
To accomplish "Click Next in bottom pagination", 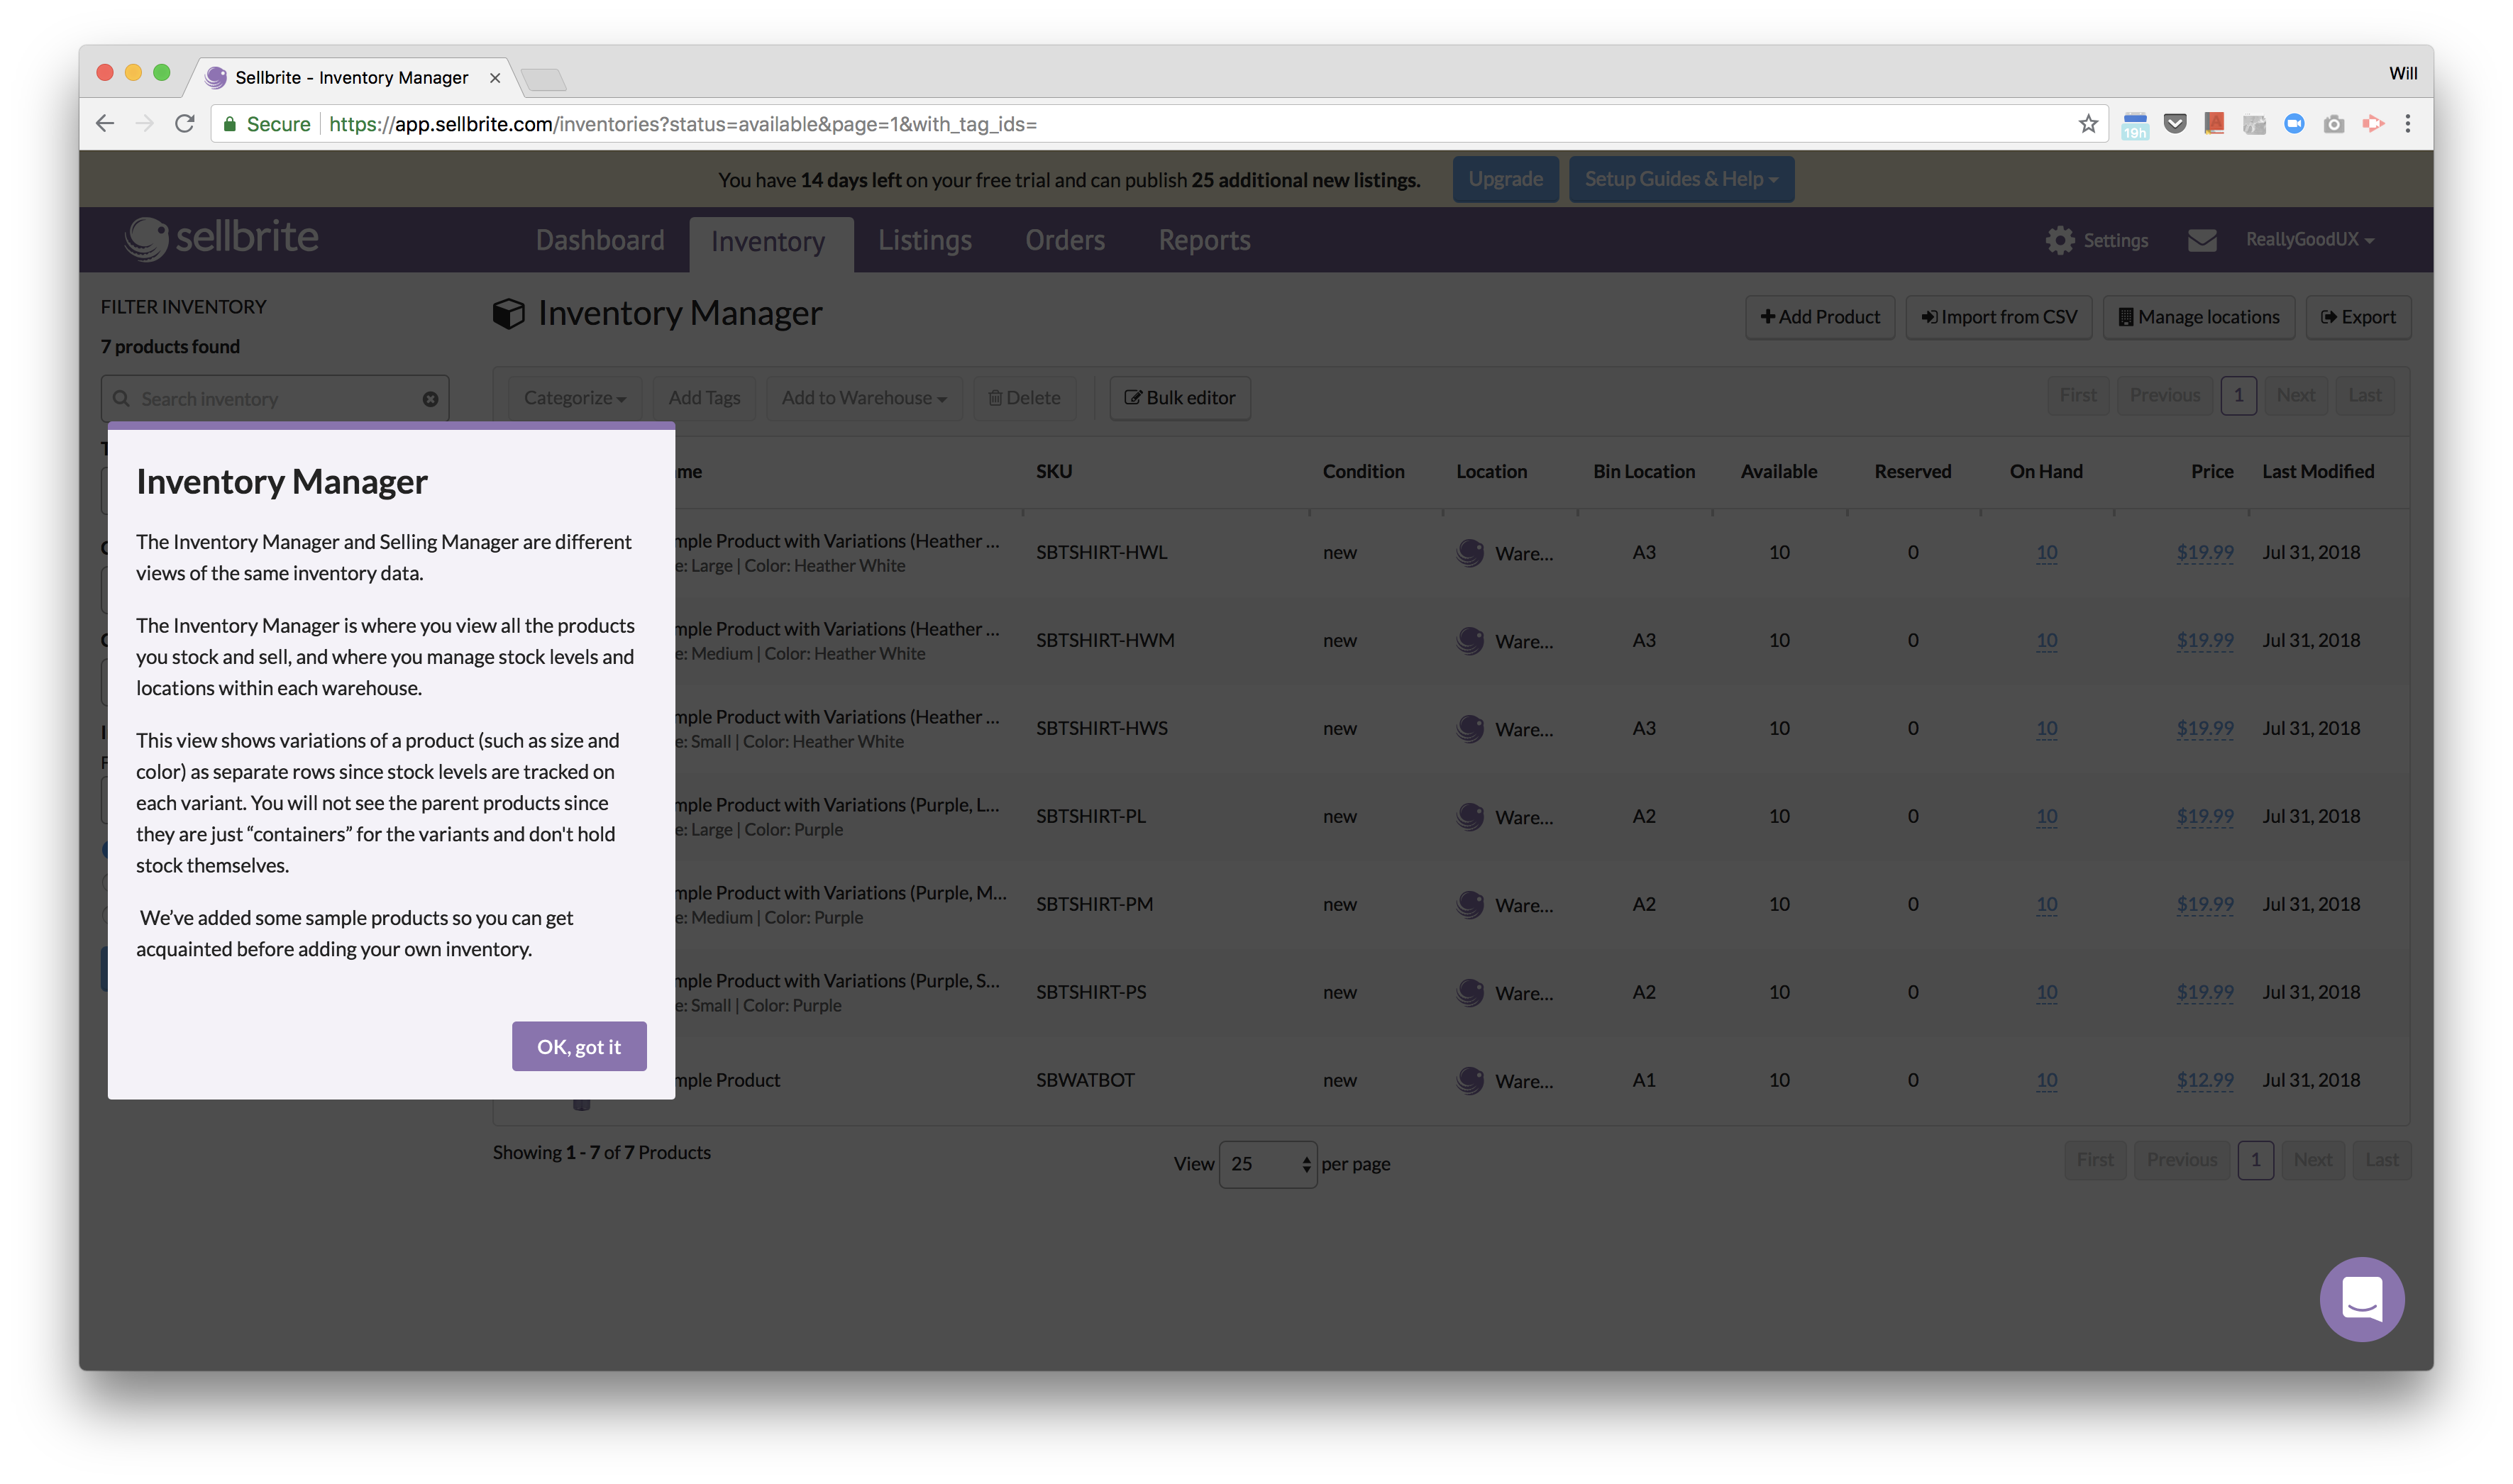I will point(2312,1159).
